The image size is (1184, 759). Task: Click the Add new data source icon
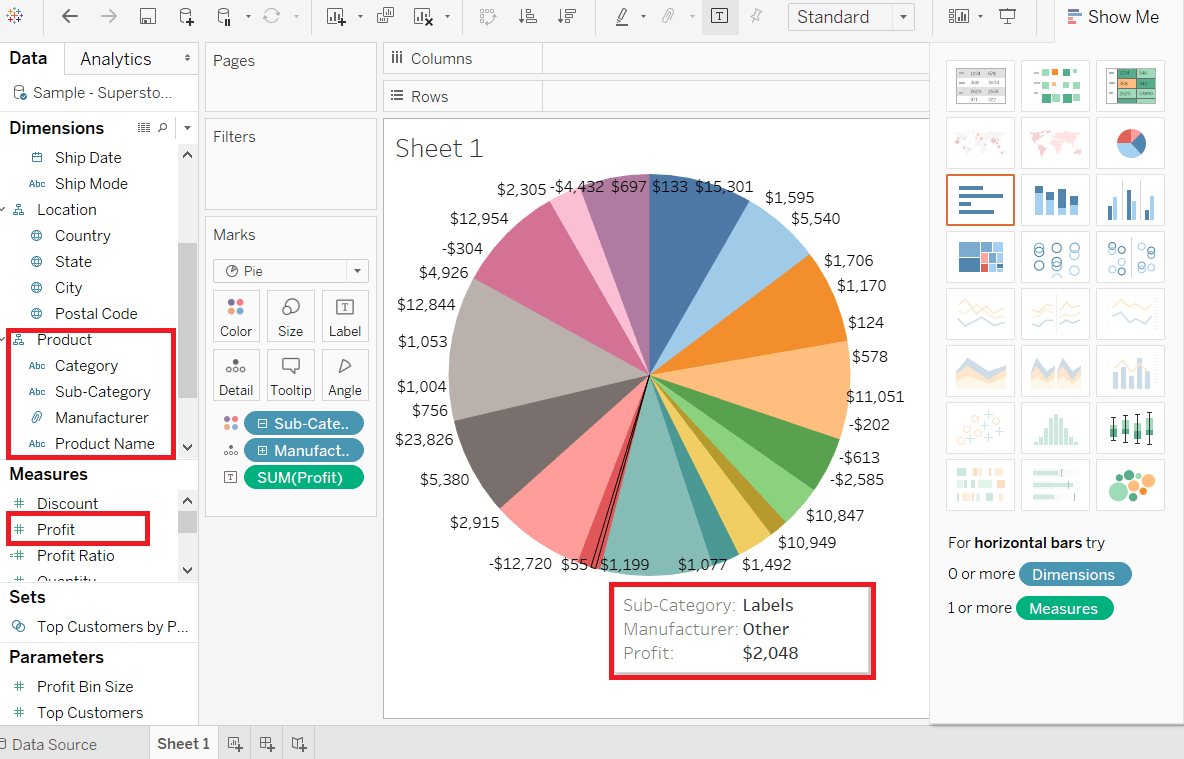tap(186, 17)
